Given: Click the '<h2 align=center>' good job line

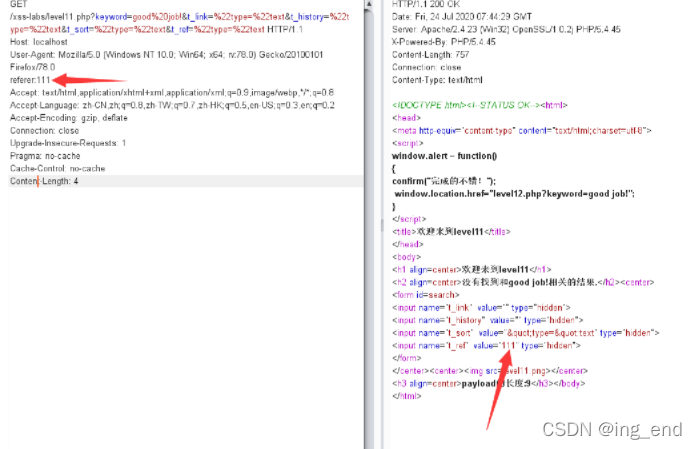Looking at the screenshot, I should 523,282.
